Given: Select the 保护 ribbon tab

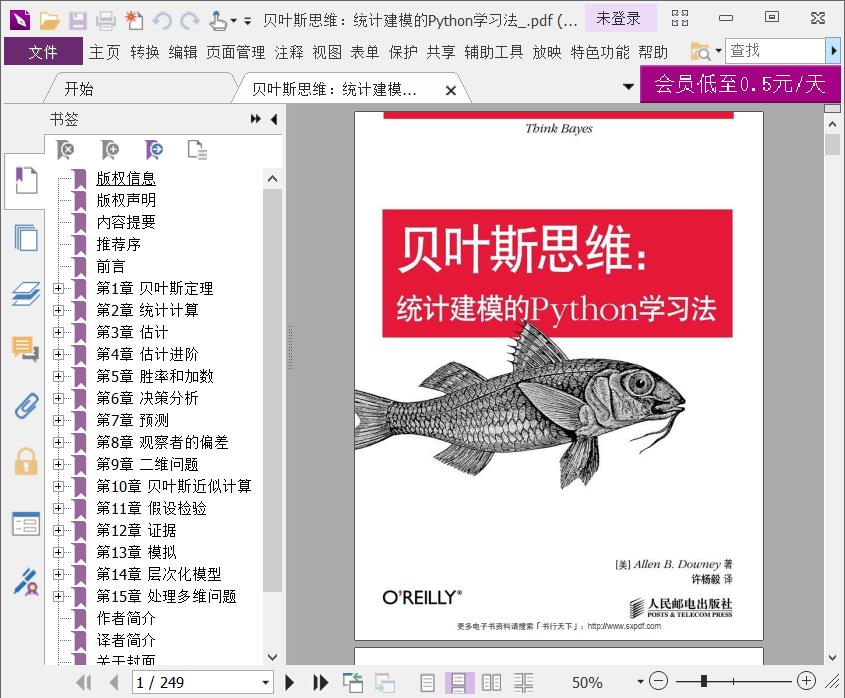Looking at the screenshot, I should (403, 52).
